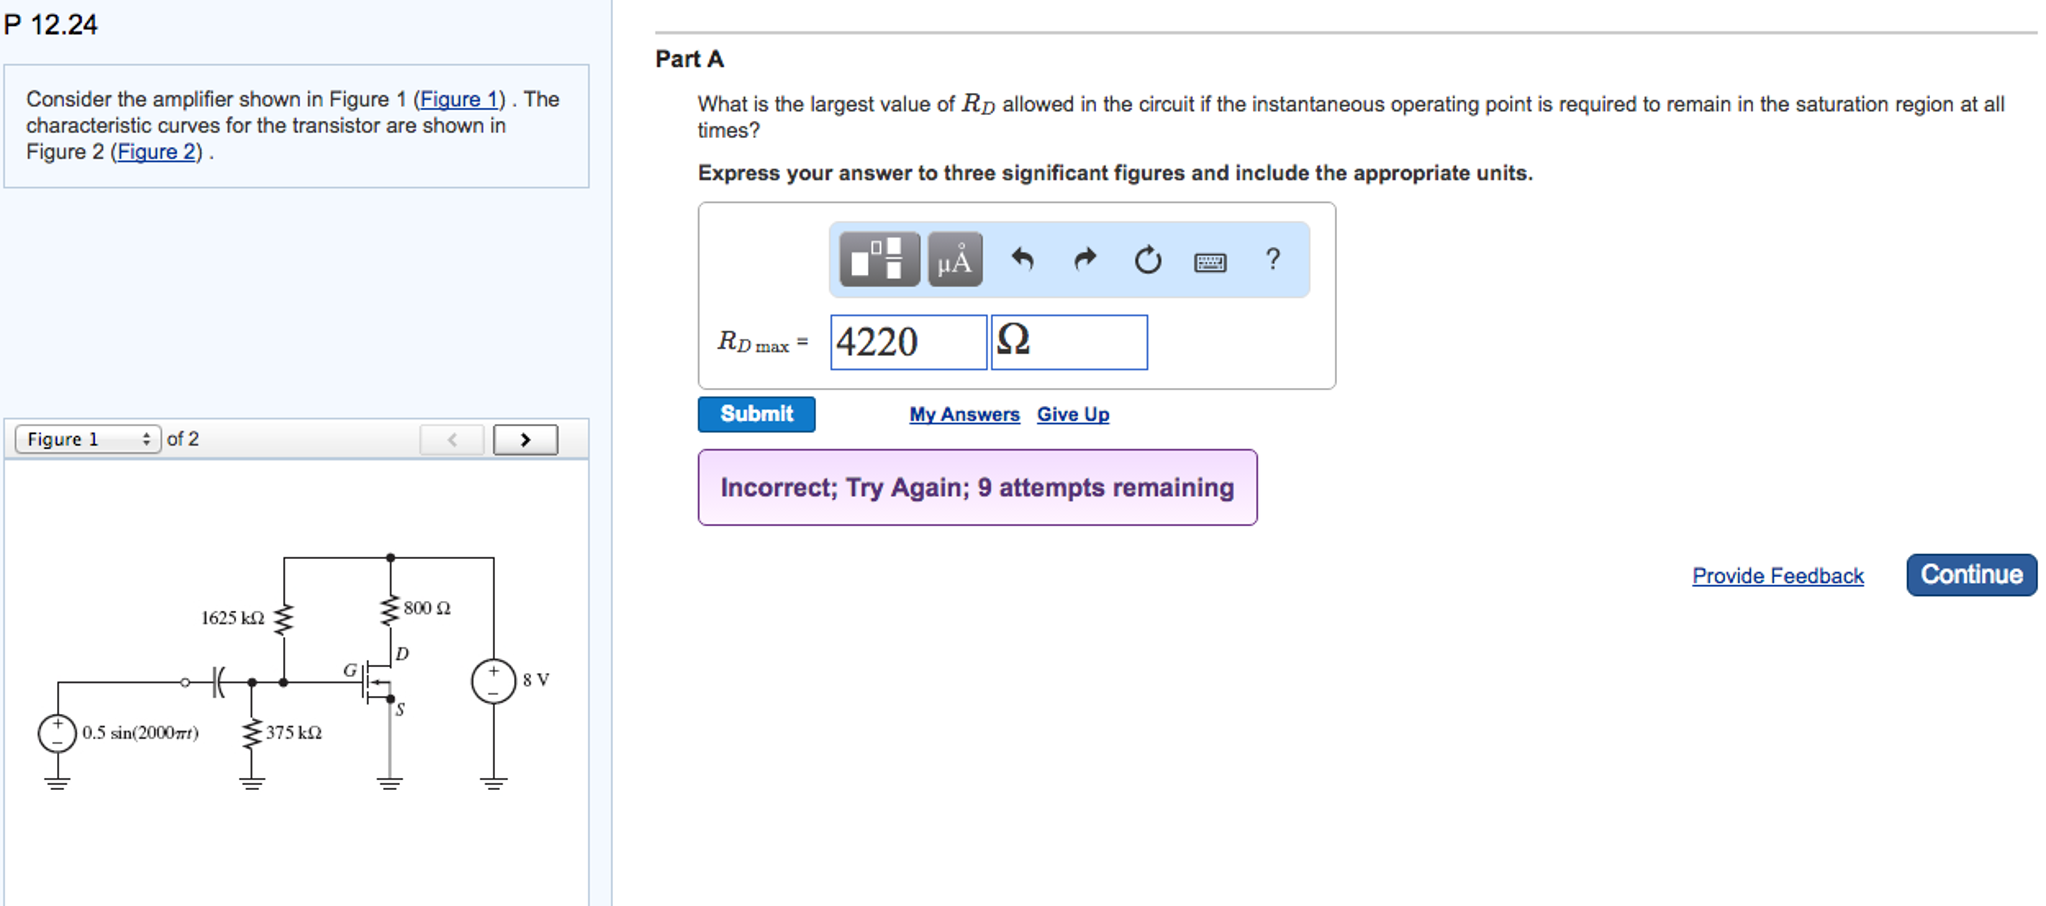
Task: Reset the answer box
Action: tap(1148, 260)
